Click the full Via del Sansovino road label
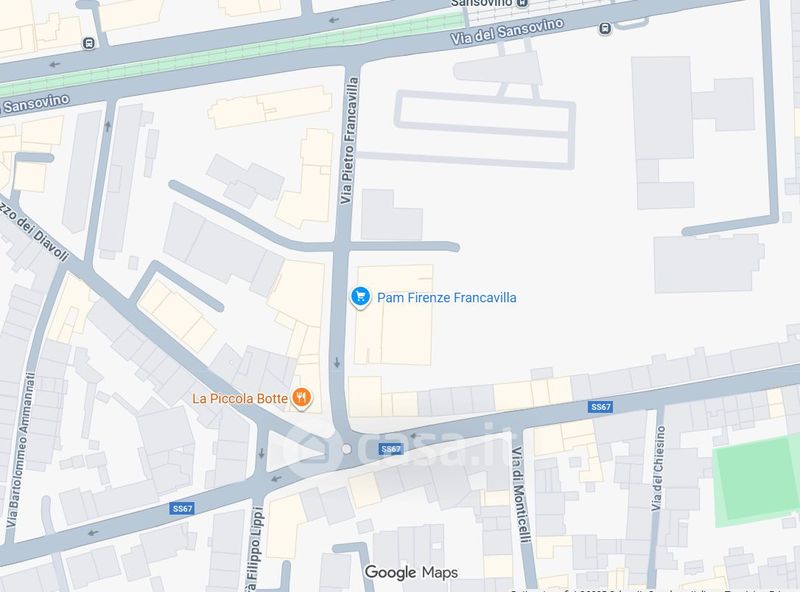The height and width of the screenshot is (592, 800). click(x=508, y=31)
